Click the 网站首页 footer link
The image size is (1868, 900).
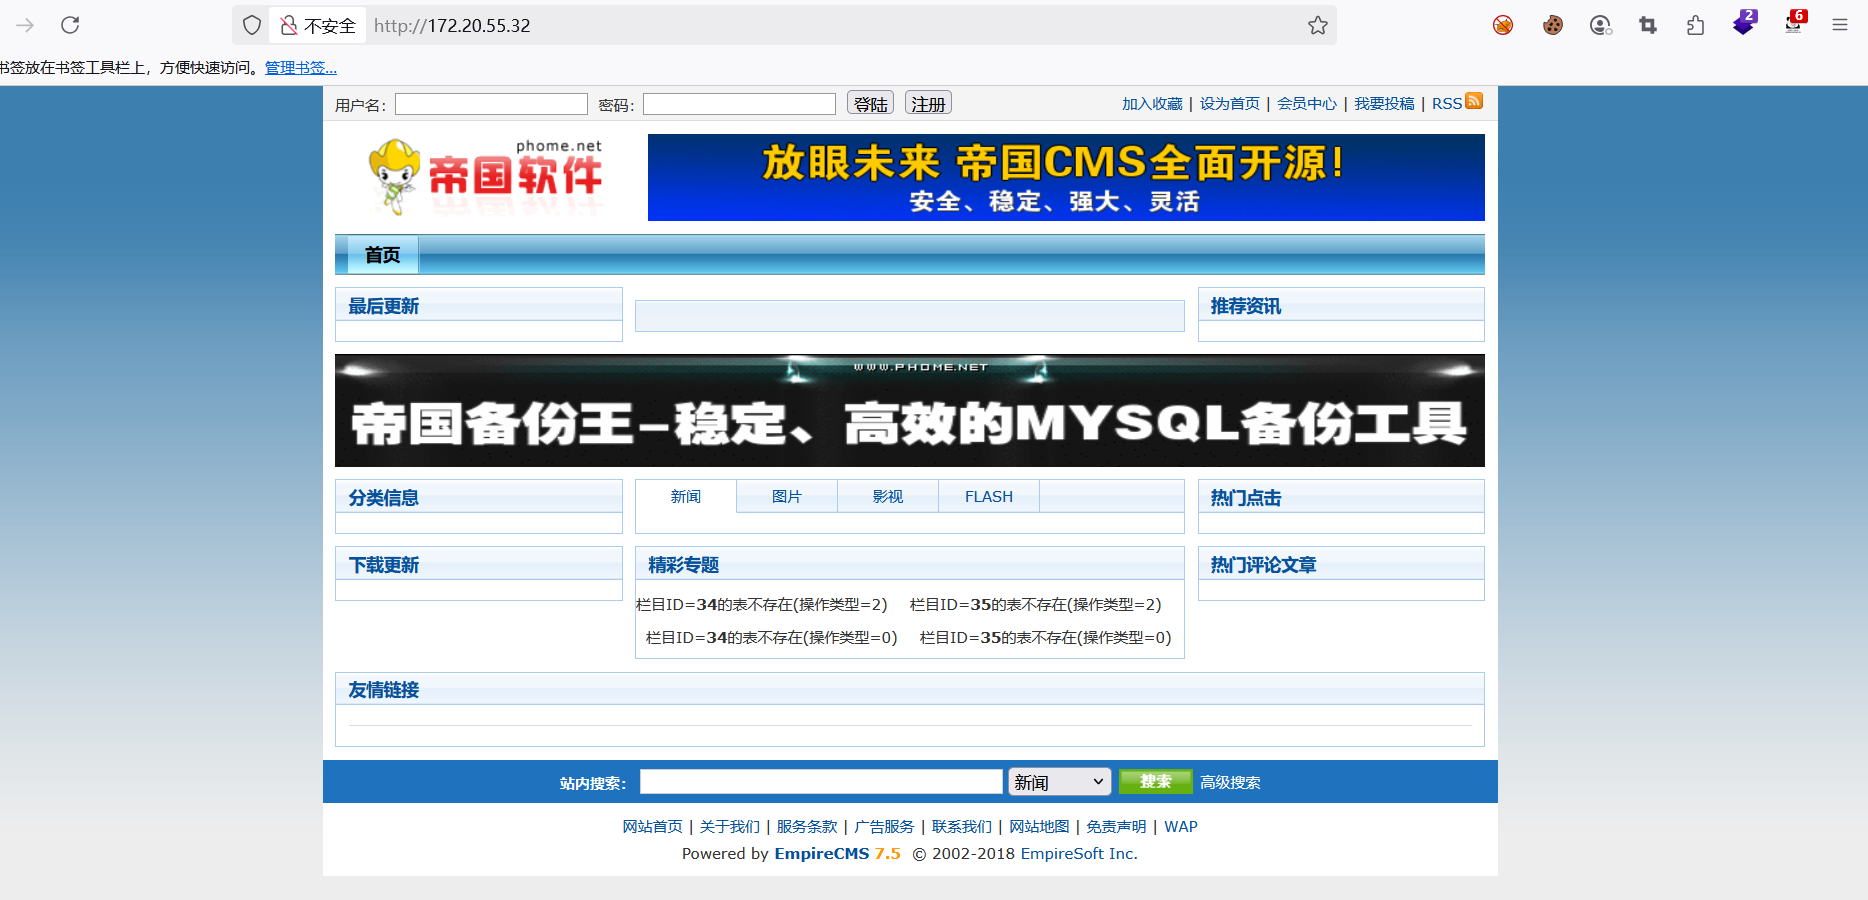[652, 827]
